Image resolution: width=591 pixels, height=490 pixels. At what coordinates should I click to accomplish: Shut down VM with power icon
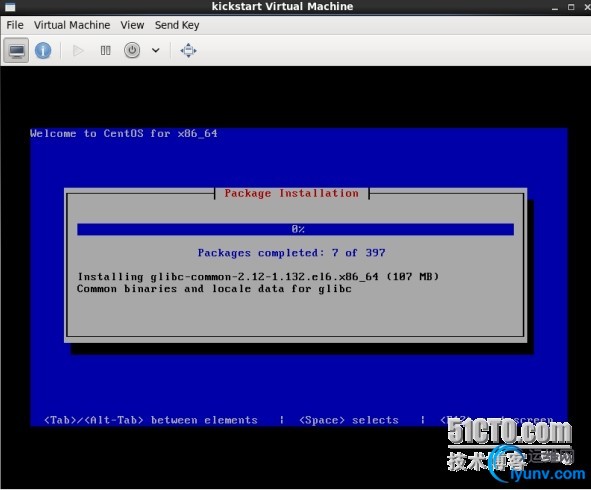coord(132,50)
